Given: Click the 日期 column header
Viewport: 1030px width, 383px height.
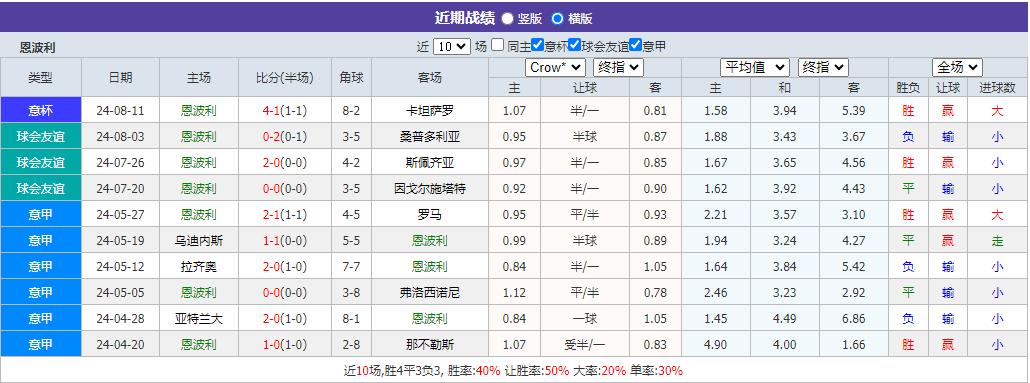Looking at the screenshot, I should (121, 78).
